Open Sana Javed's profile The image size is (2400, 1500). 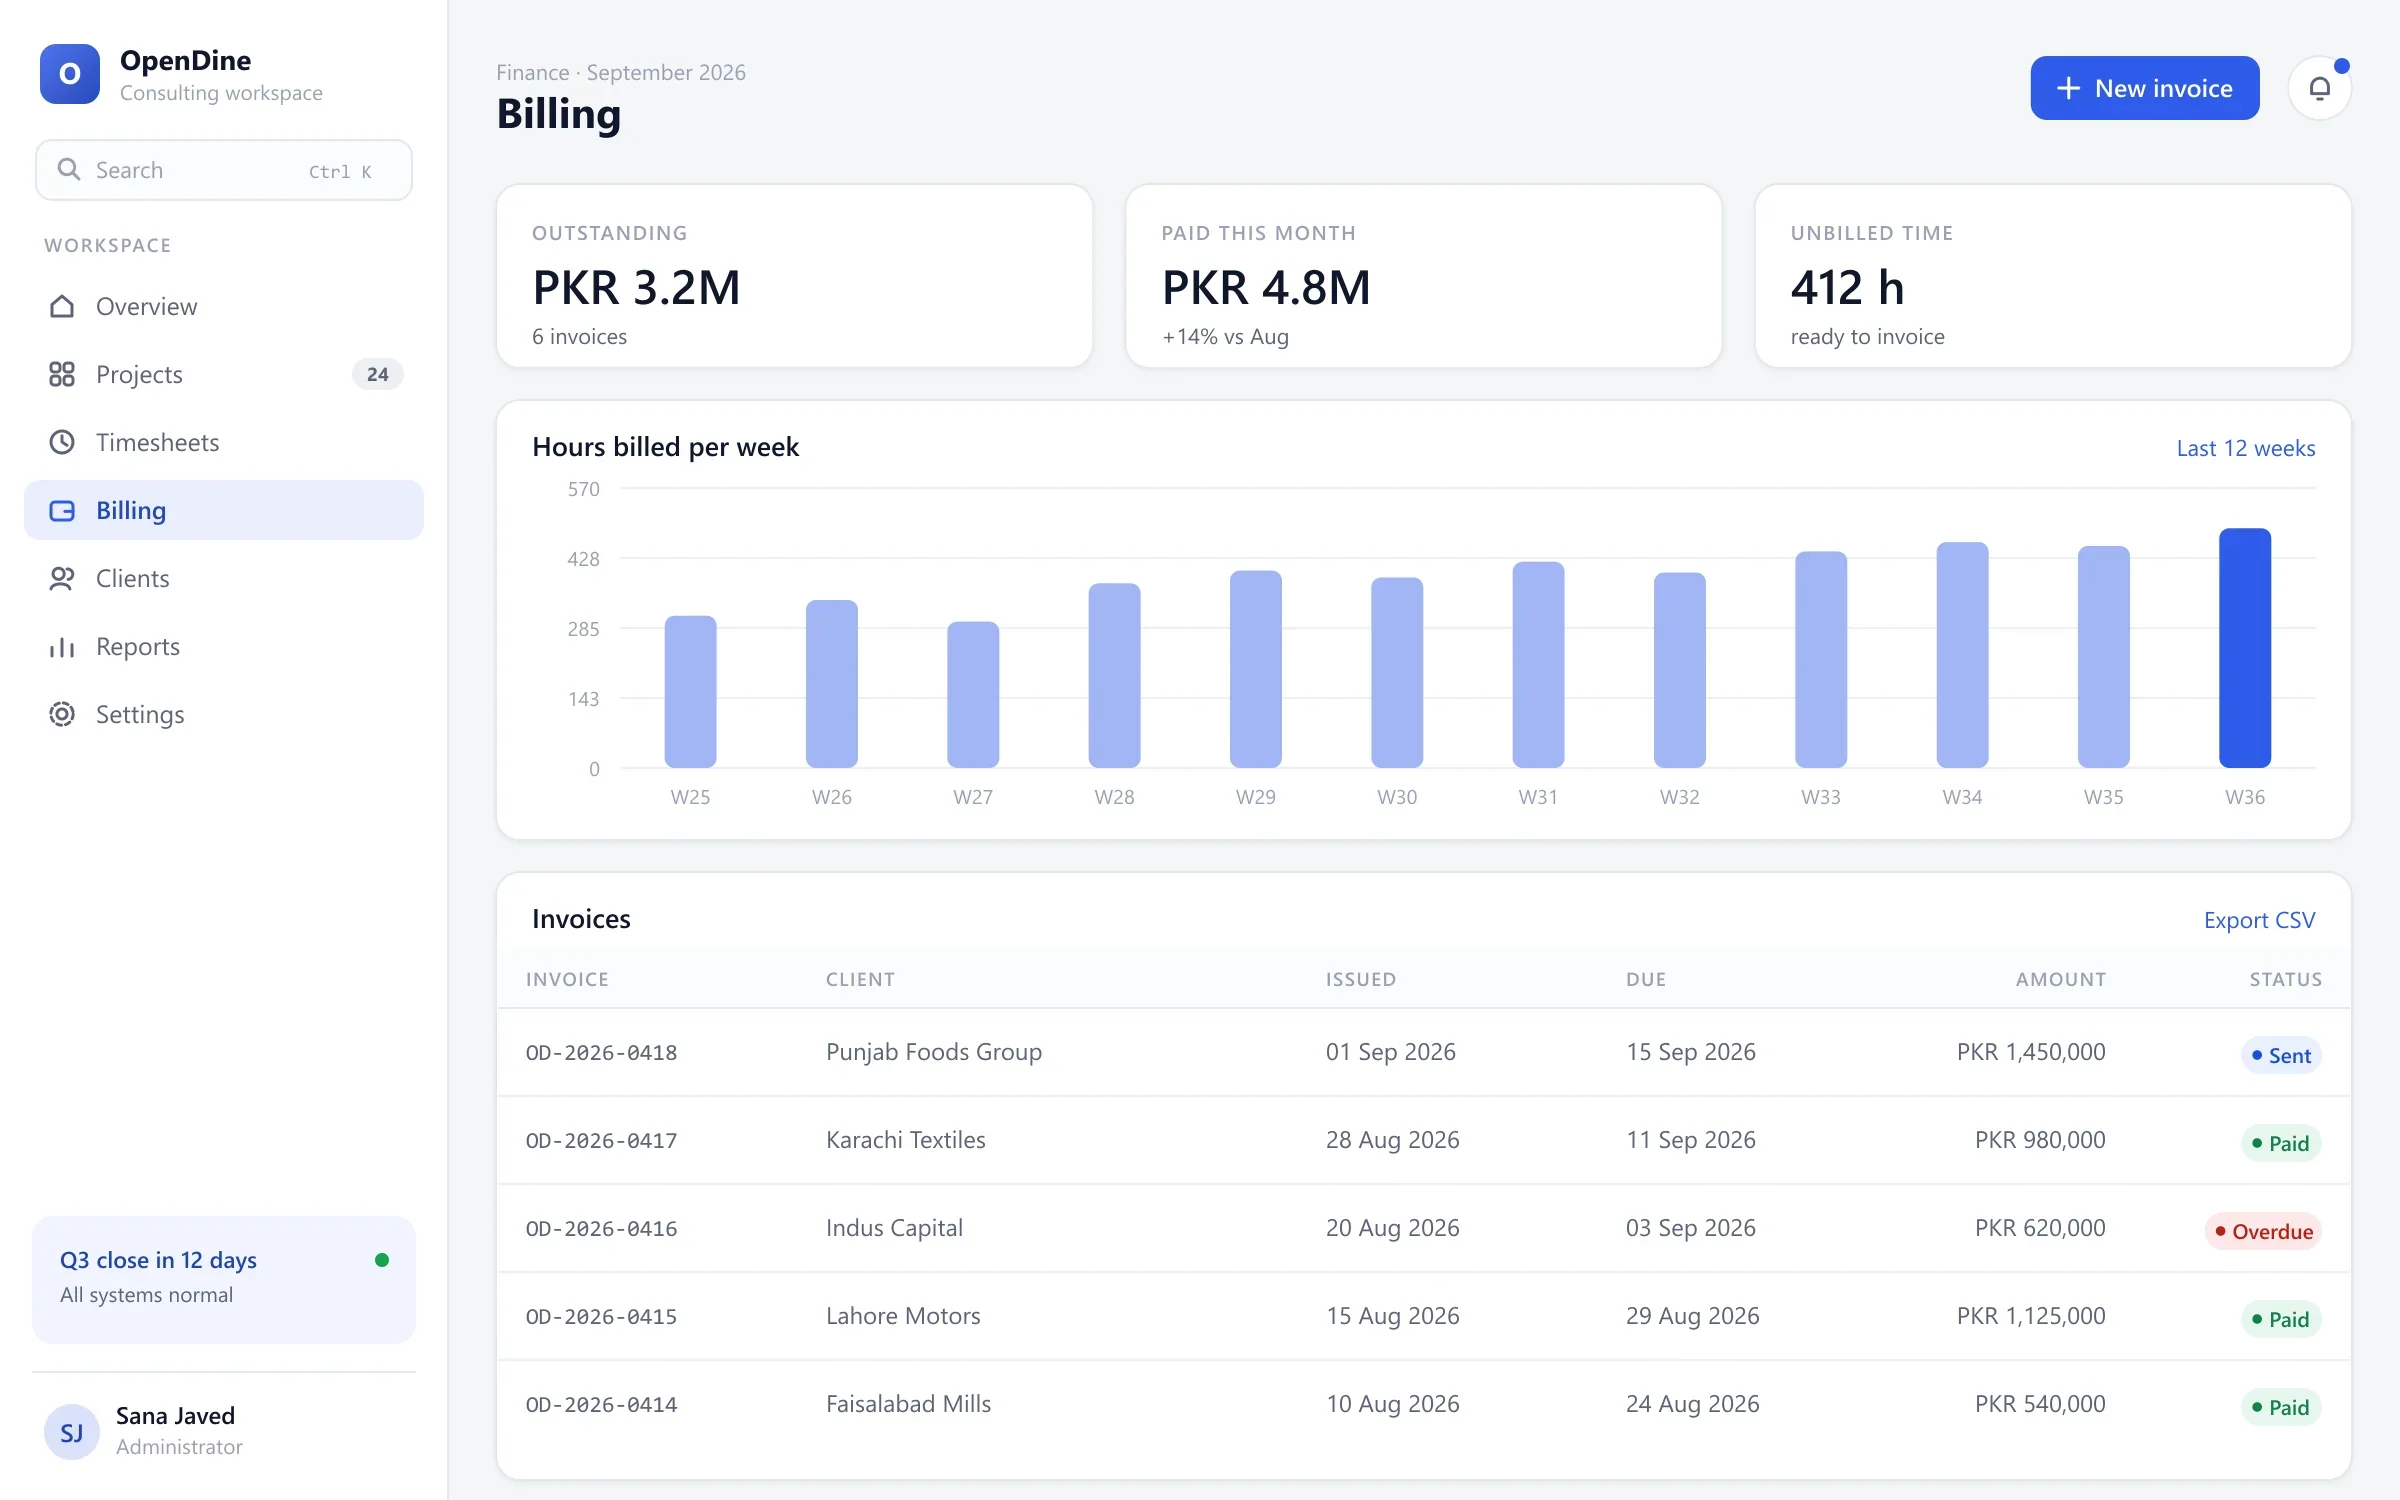[224, 1432]
